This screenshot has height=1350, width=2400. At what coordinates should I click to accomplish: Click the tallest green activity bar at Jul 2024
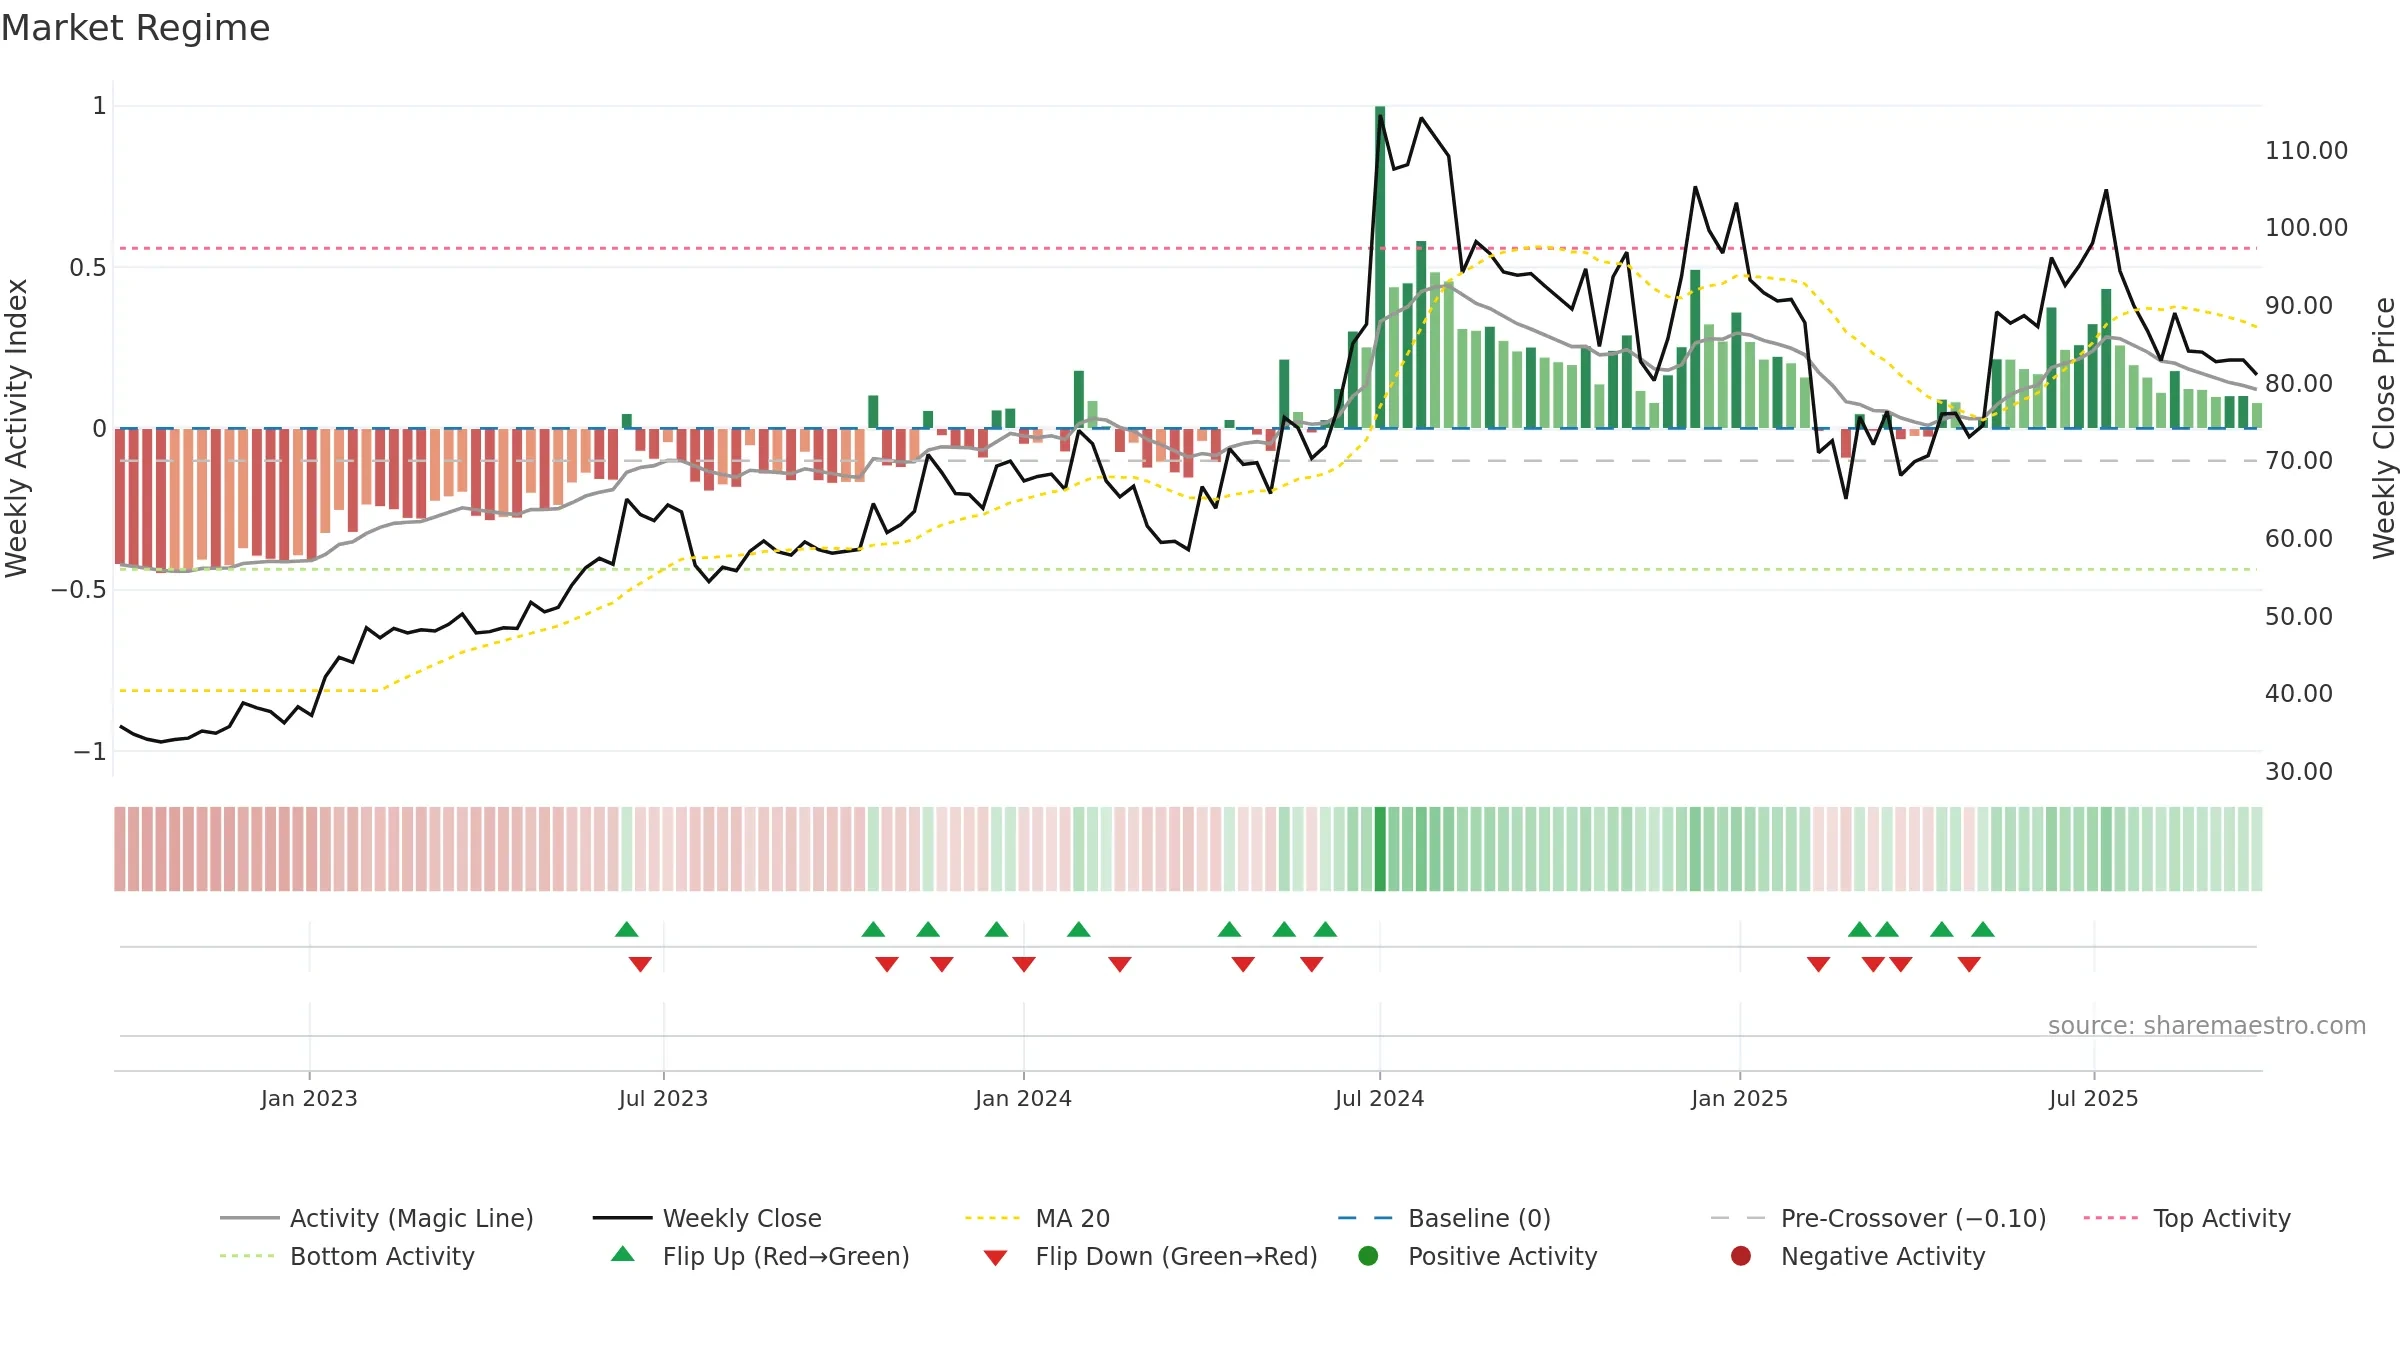coord(1380,267)
